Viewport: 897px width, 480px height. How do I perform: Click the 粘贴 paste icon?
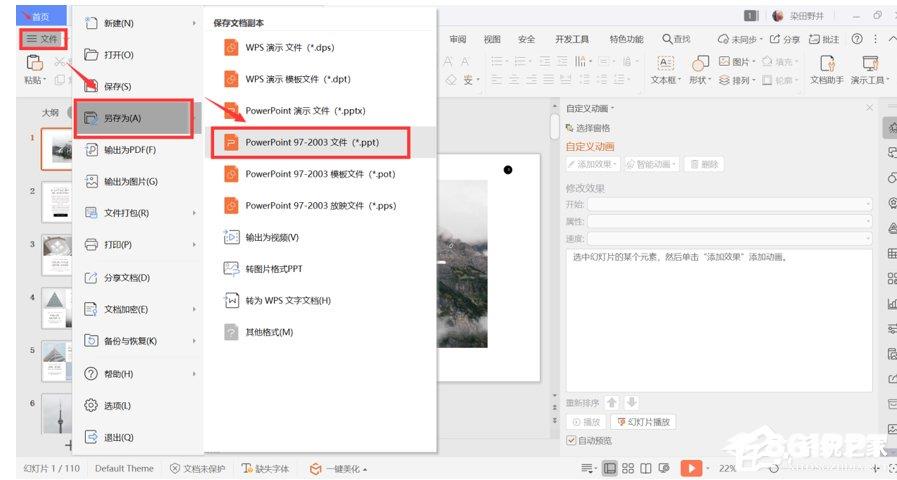(34, 64)
